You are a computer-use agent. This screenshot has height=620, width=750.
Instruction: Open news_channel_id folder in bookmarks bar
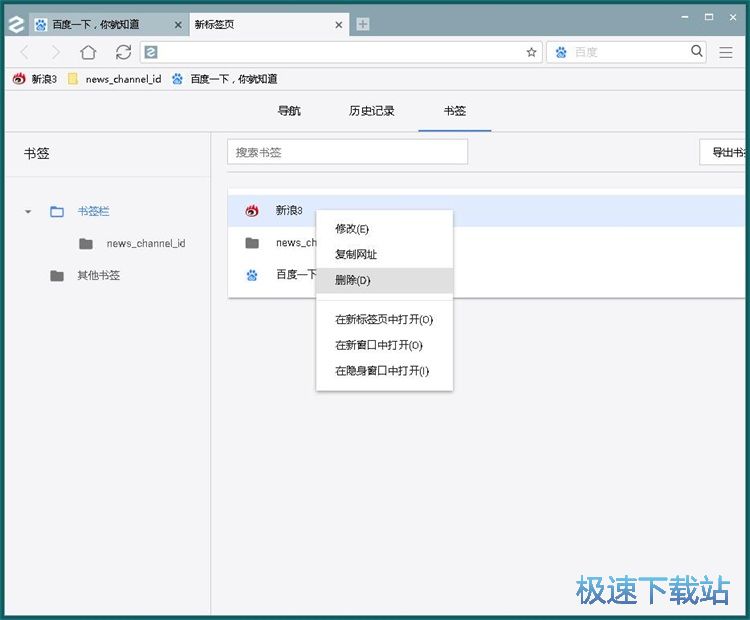coord(114,79)
